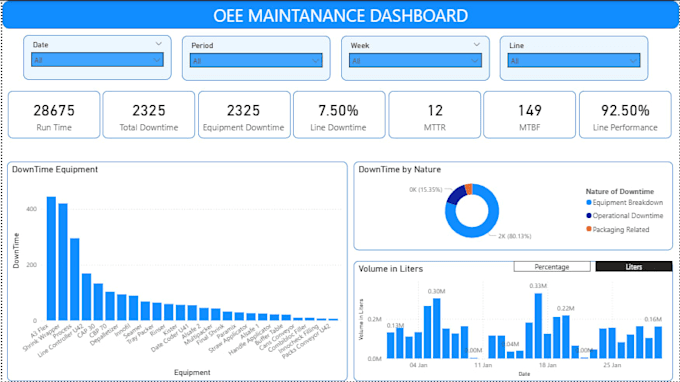Select the Shrink Wrapper downtime bar
The height and width of the screenshot is (382, 680).
(63, 262)
